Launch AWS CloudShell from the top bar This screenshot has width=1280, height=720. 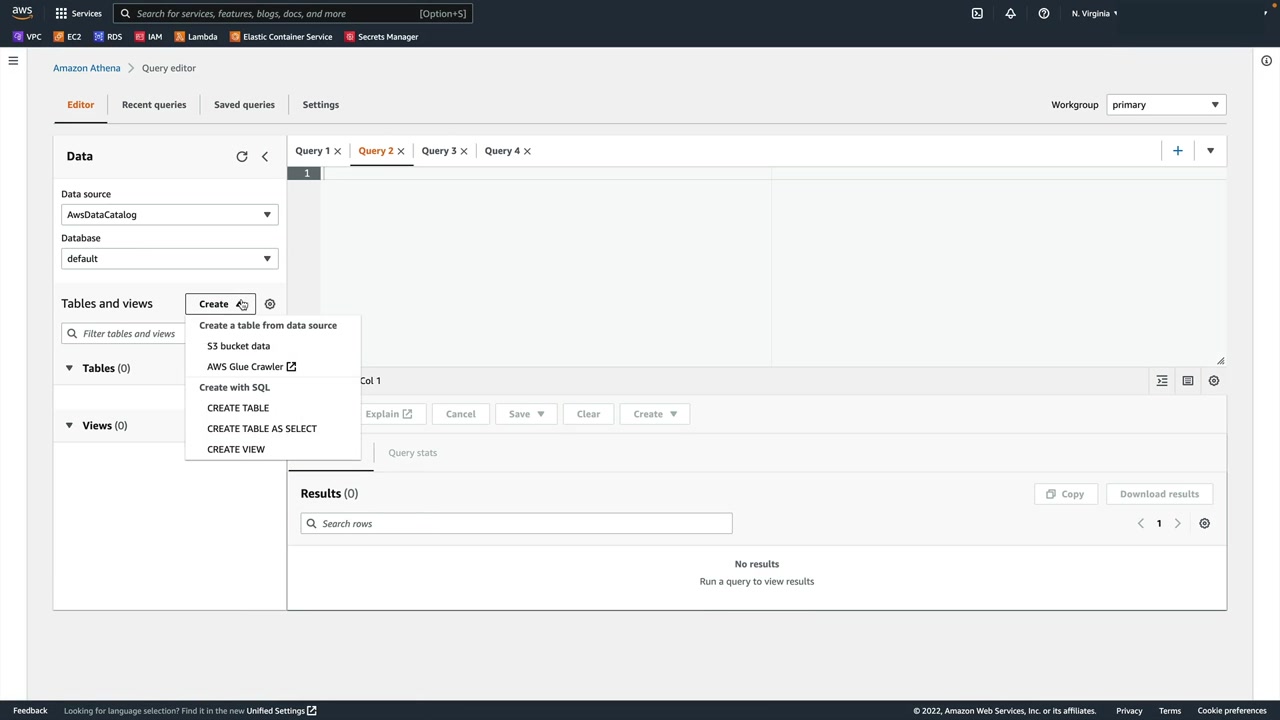coord(977,13)
